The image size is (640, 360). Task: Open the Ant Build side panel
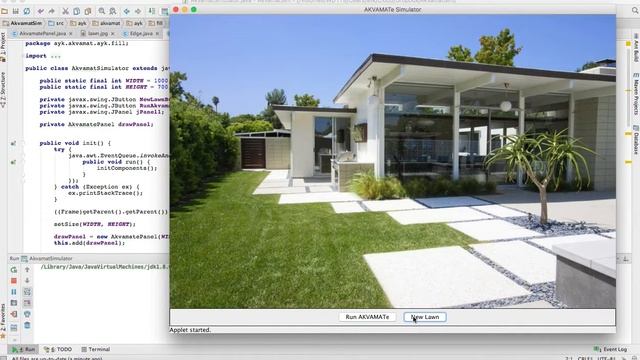click(636, 48)
